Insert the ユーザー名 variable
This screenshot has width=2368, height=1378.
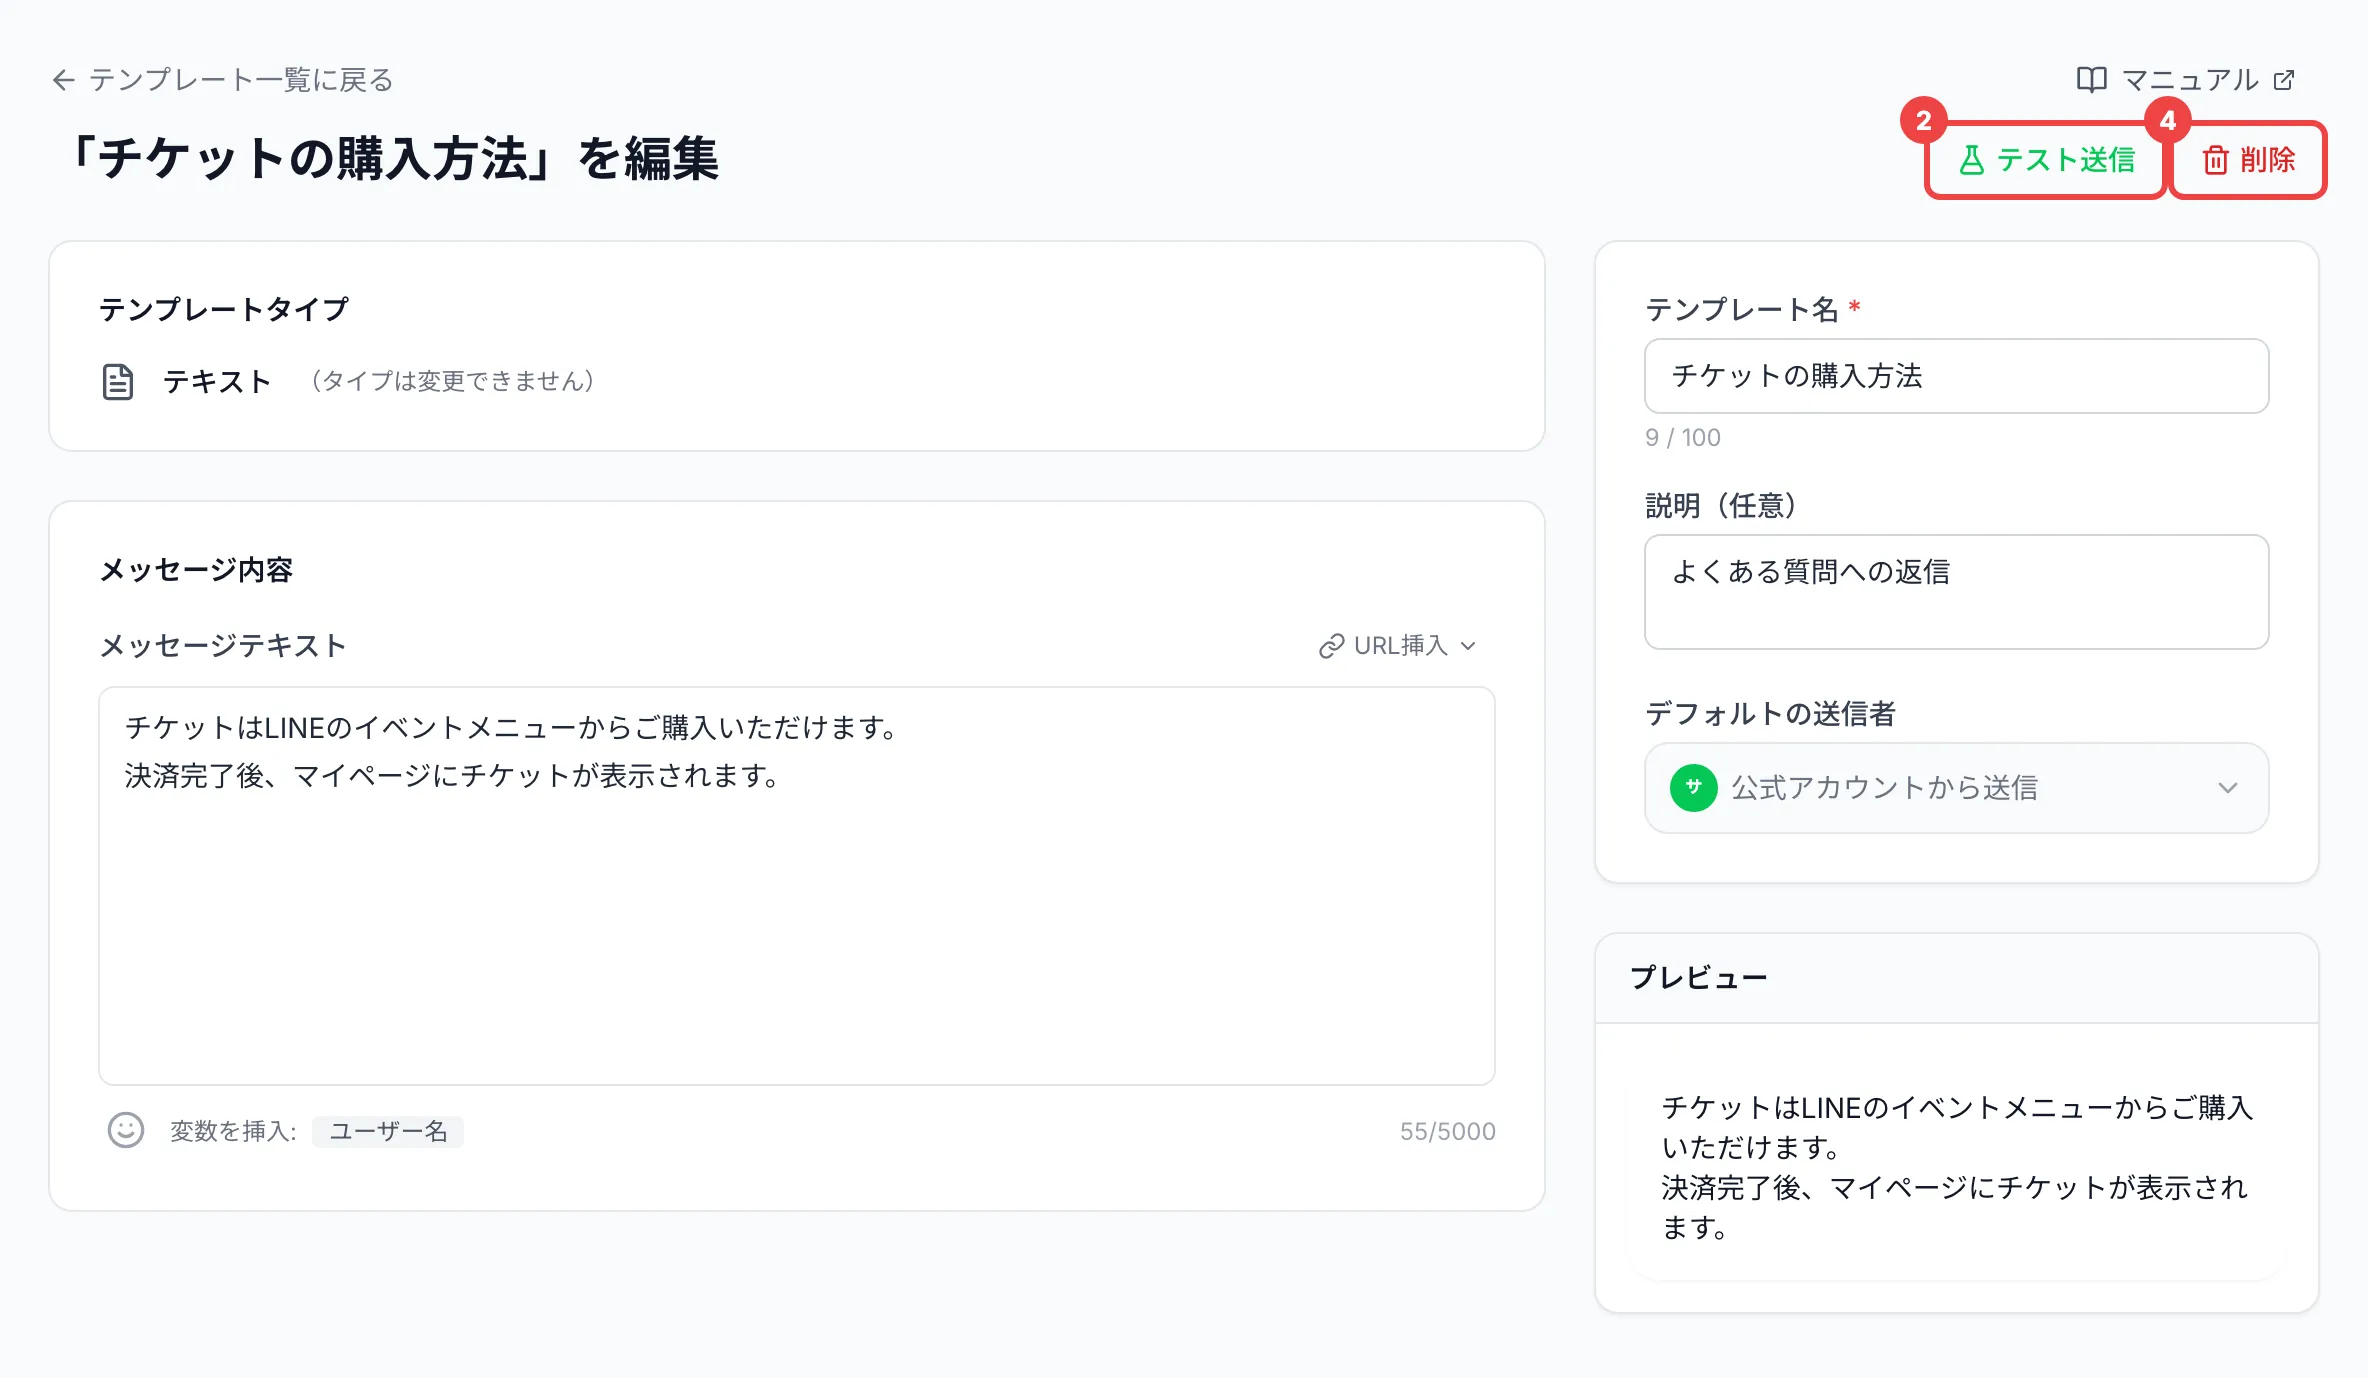coord(388,1132)
